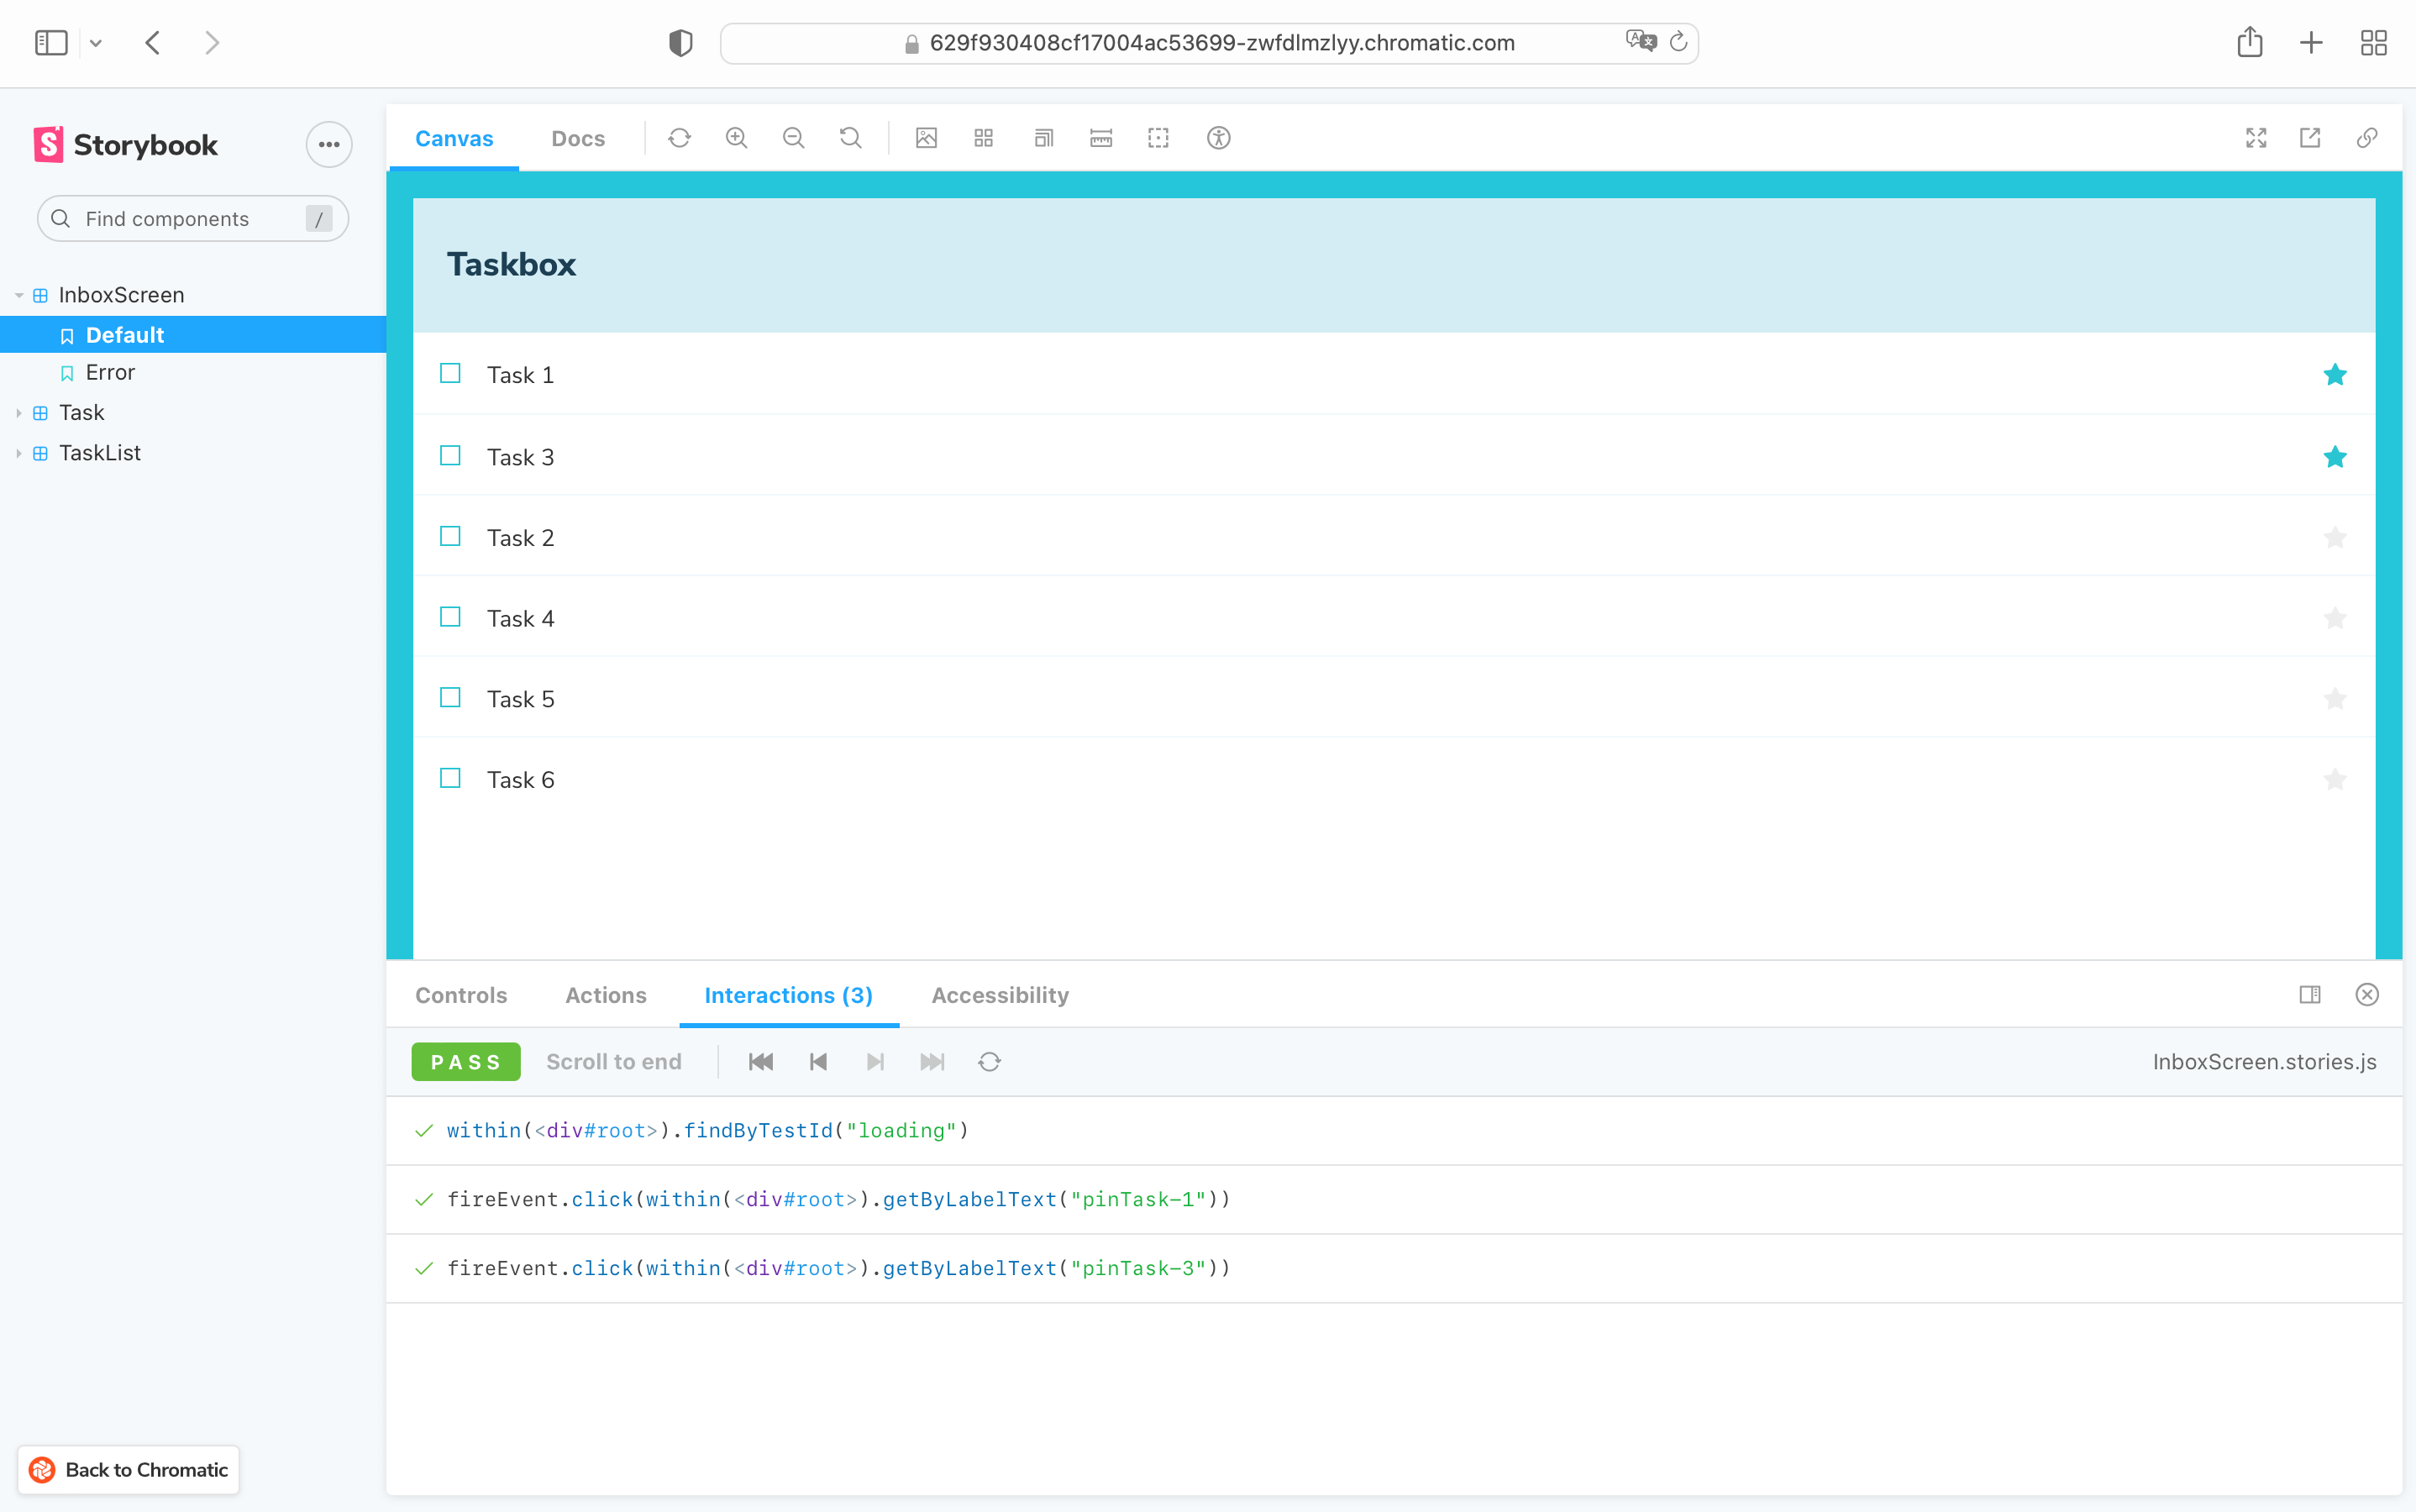Toggle the checkbox next to Task 5
This screenshot has height=1512, width=2416.
coord(449,699)
